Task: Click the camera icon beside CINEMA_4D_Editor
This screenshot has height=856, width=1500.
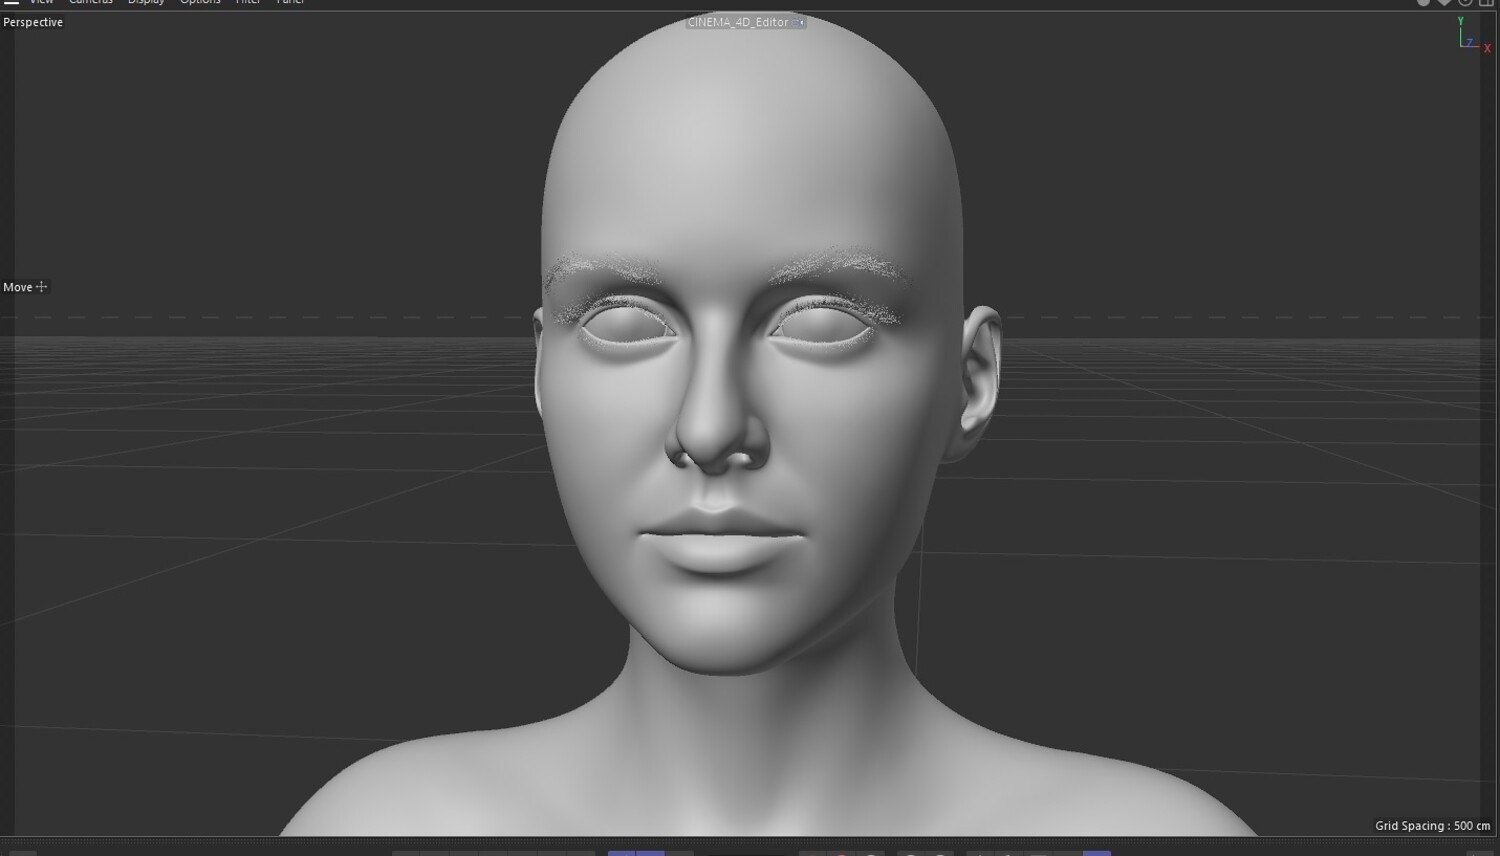Action: pyautogui.click(x=798, y=22)
